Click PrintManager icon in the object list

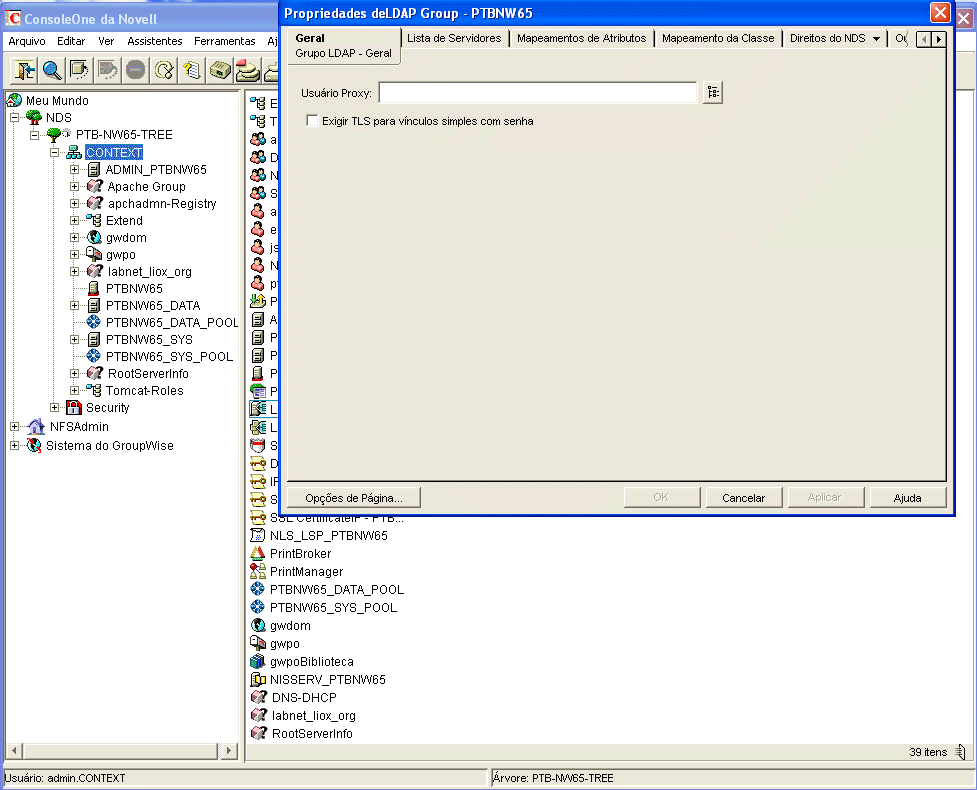(257, 571)
